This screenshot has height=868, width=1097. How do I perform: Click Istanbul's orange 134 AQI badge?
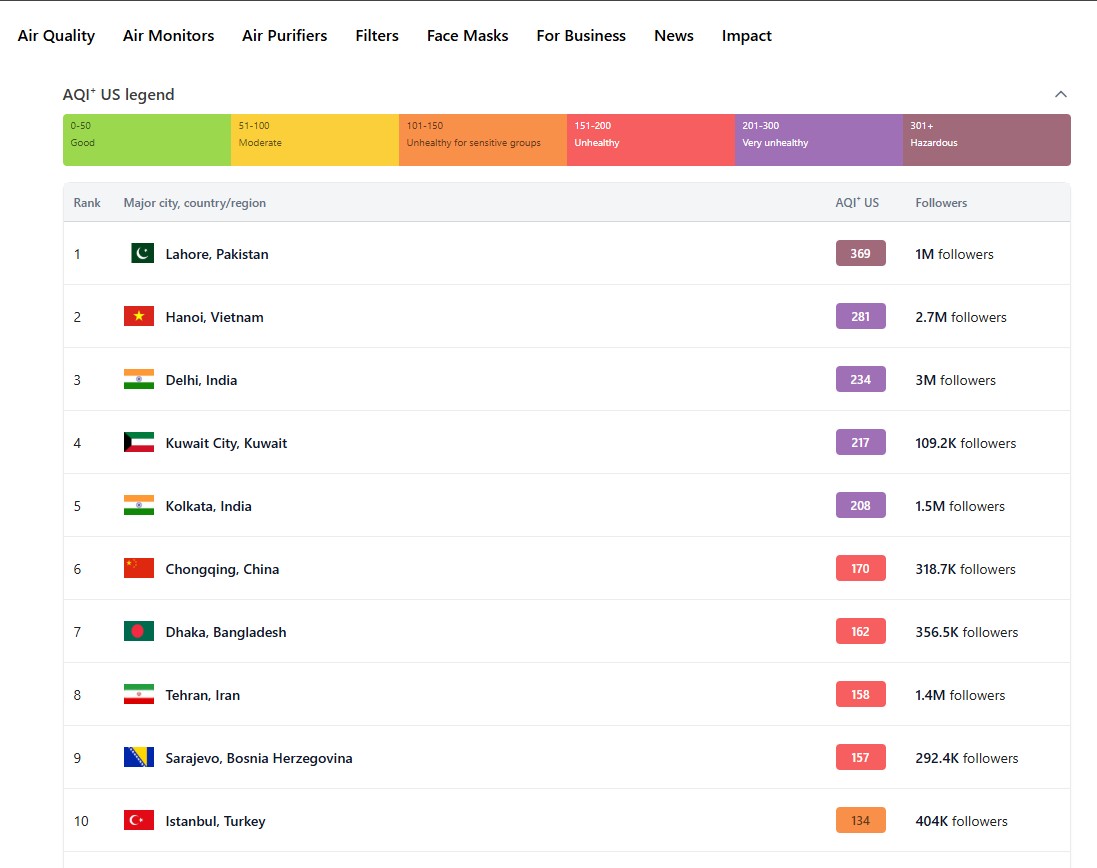coord(860,821)
